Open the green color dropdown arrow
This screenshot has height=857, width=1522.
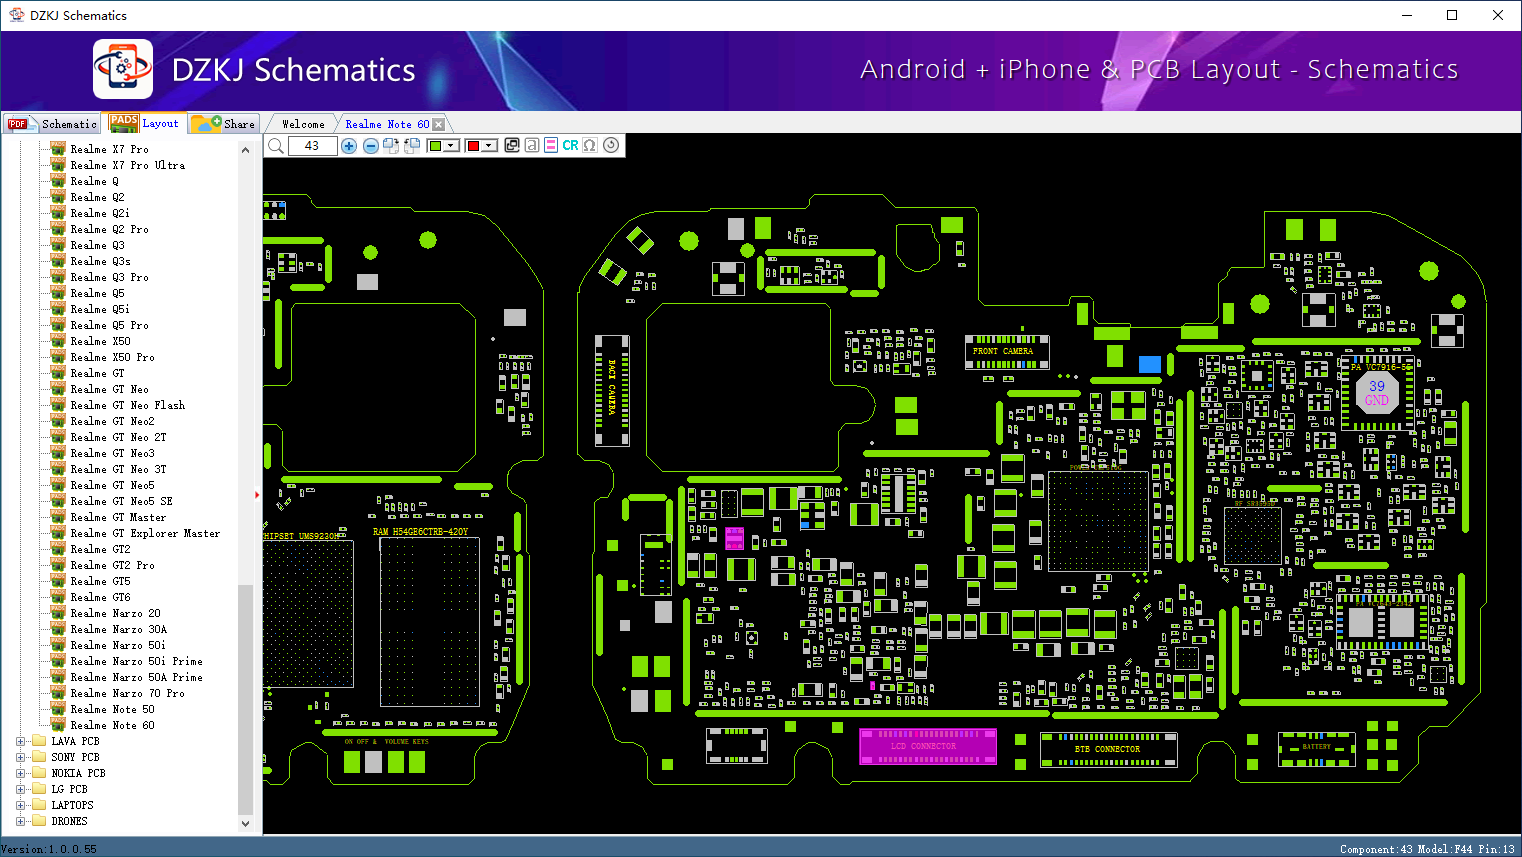pyautogui.click(x=452, y=146)
